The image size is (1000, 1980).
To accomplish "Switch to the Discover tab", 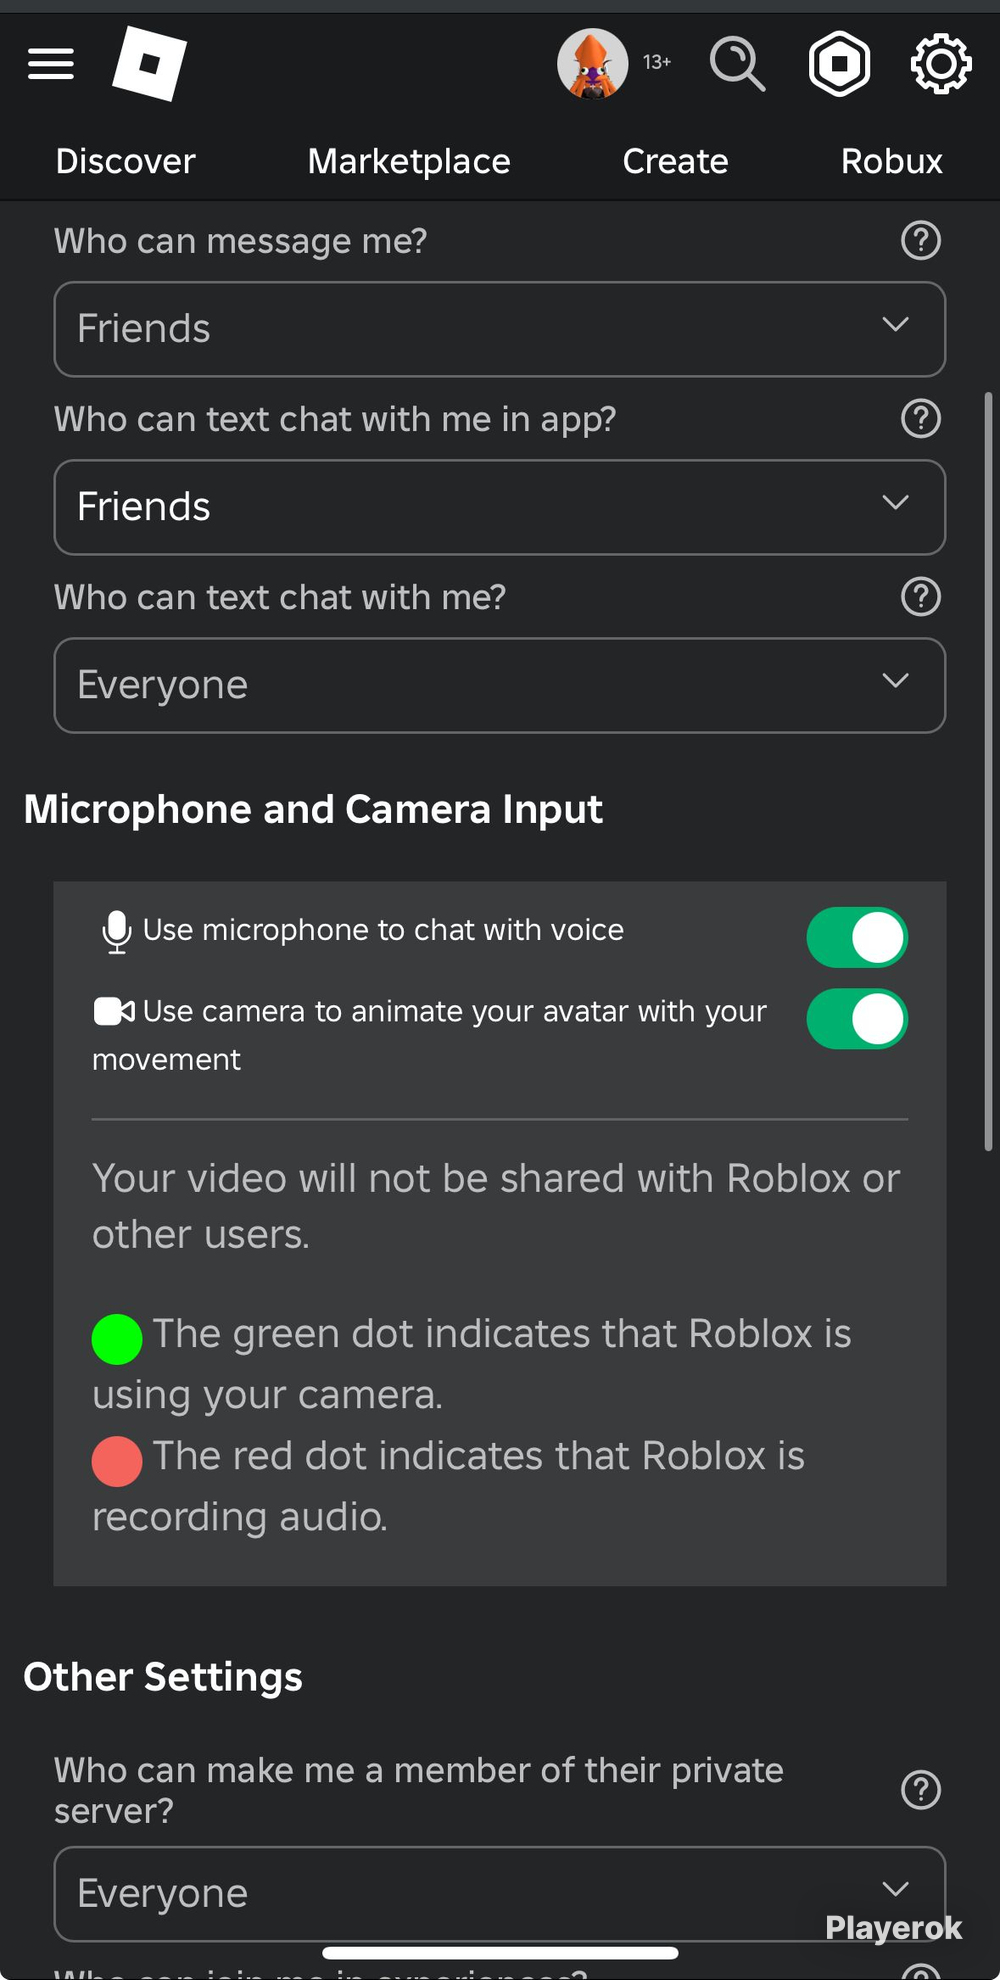I will pyautogui.click(x=125, y=161).
